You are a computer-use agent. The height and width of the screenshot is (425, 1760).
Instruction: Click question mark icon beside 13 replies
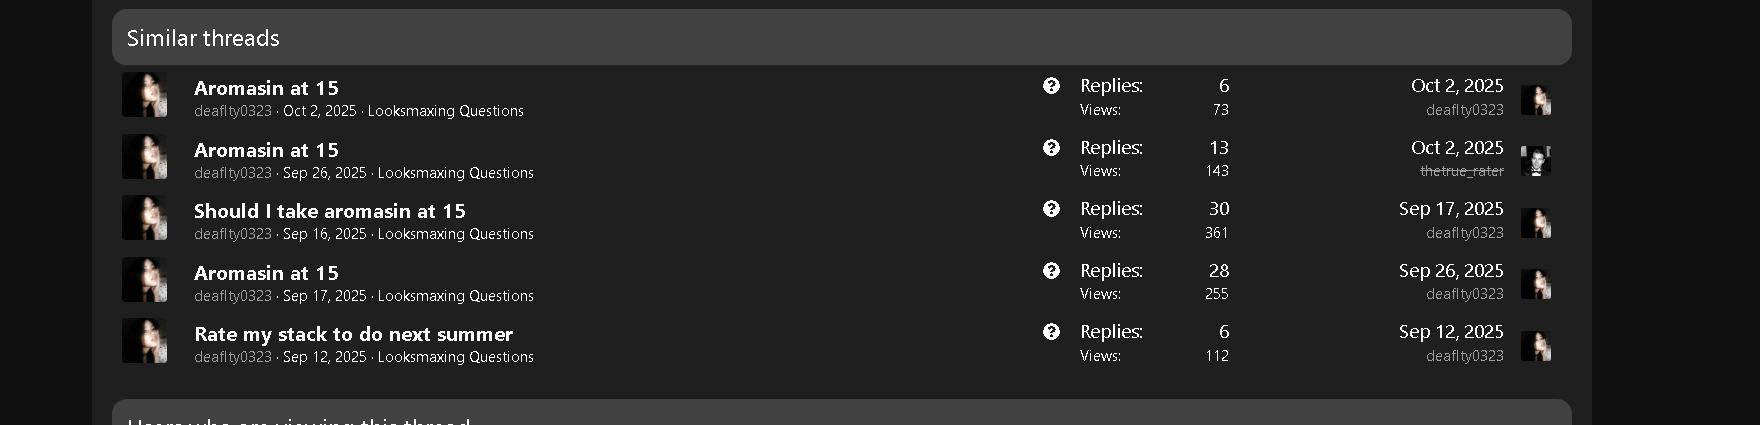1051,148
